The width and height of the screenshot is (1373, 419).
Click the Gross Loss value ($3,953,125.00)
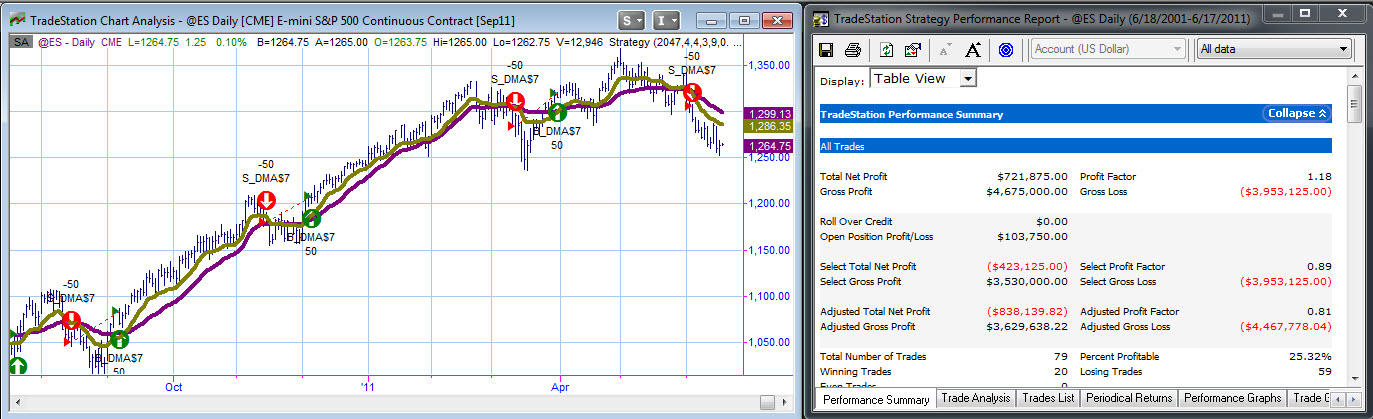(x=1285, y=191)
